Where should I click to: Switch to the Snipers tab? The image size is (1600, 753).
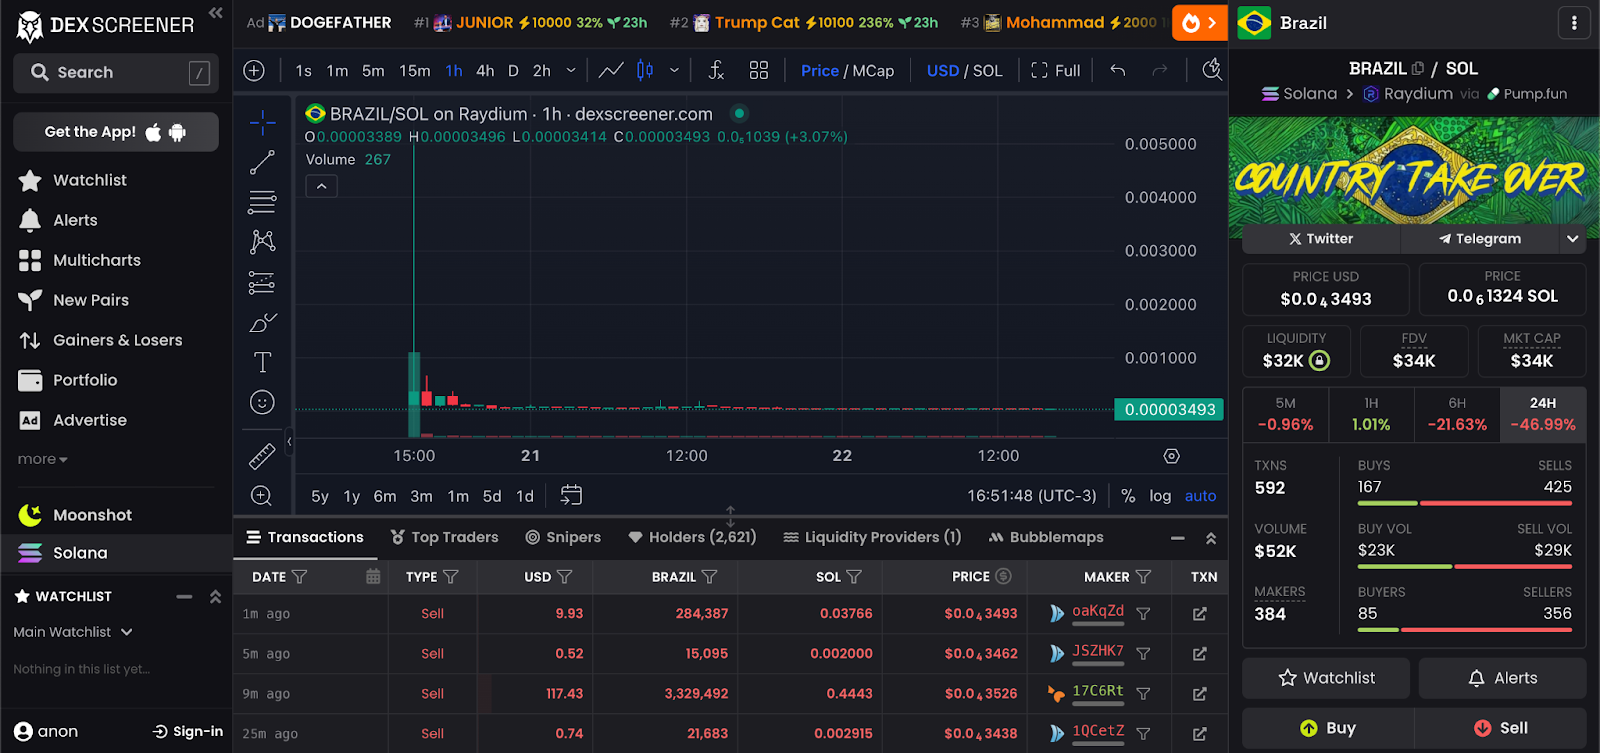point(563,538)
